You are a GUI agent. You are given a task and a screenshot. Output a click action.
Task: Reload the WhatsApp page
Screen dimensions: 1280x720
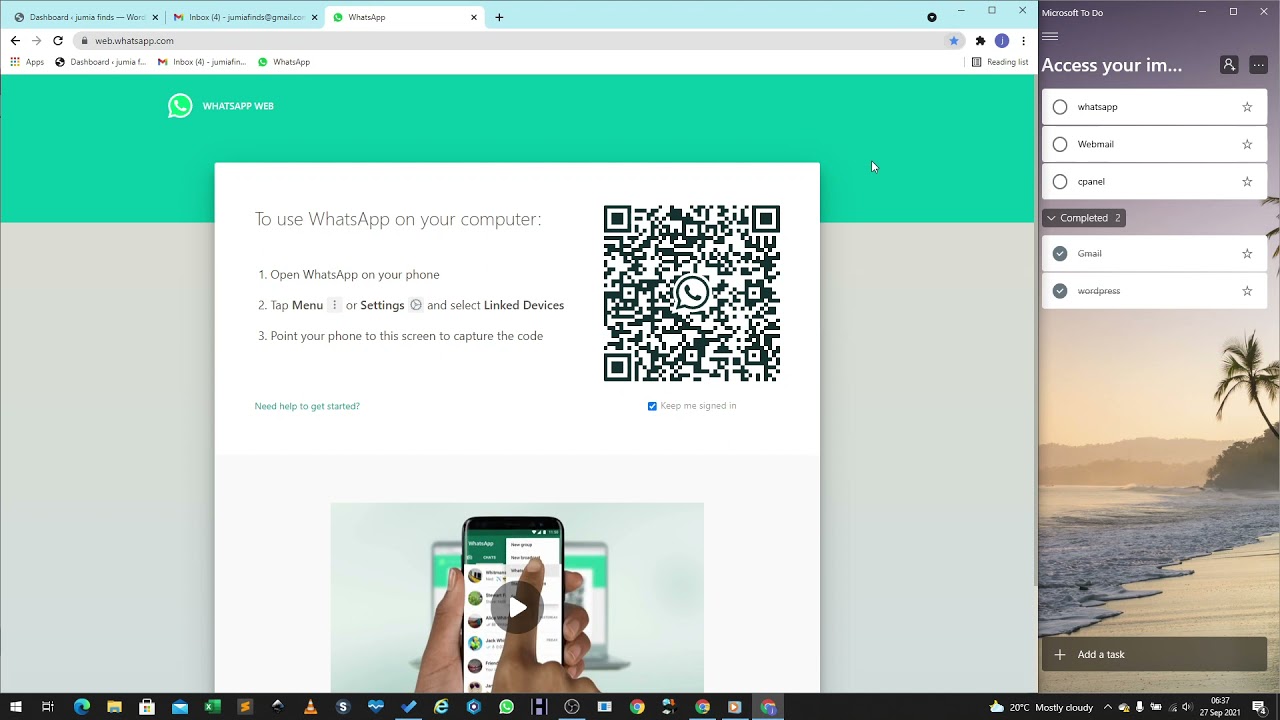pyautogui.click(x=58, y=41)
